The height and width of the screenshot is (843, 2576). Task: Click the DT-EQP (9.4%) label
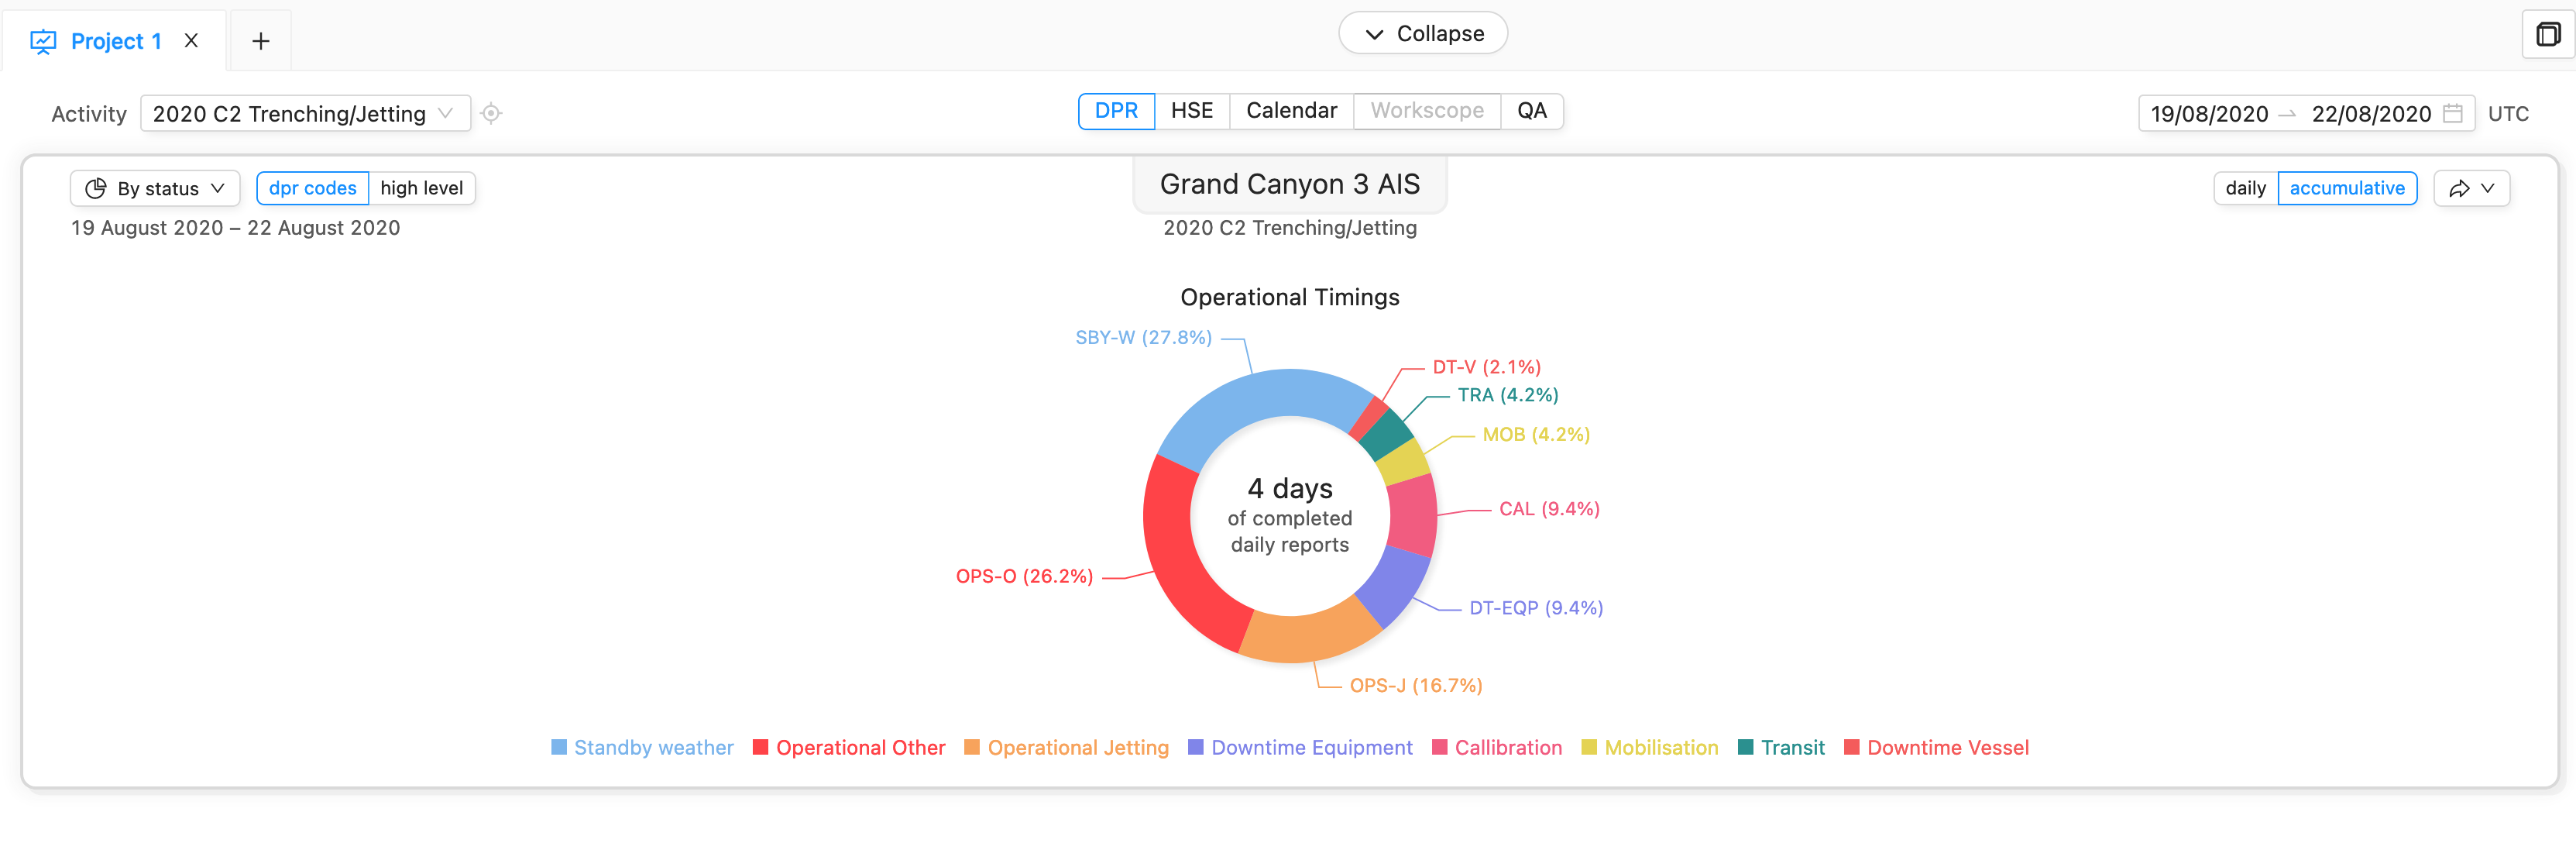1536,608
